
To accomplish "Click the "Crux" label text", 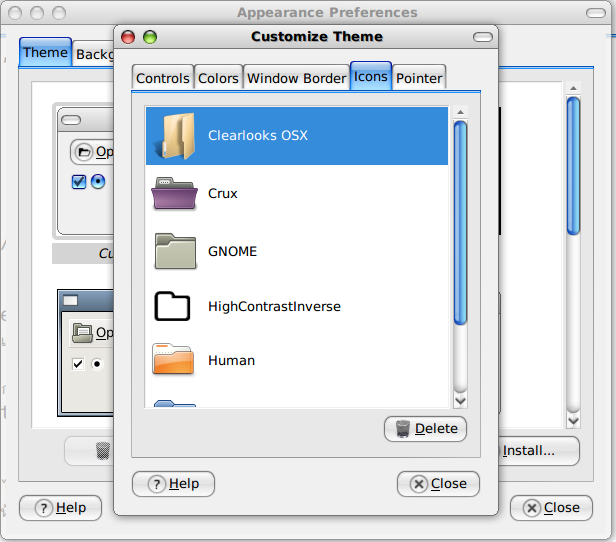I will [x=223, y=194].
